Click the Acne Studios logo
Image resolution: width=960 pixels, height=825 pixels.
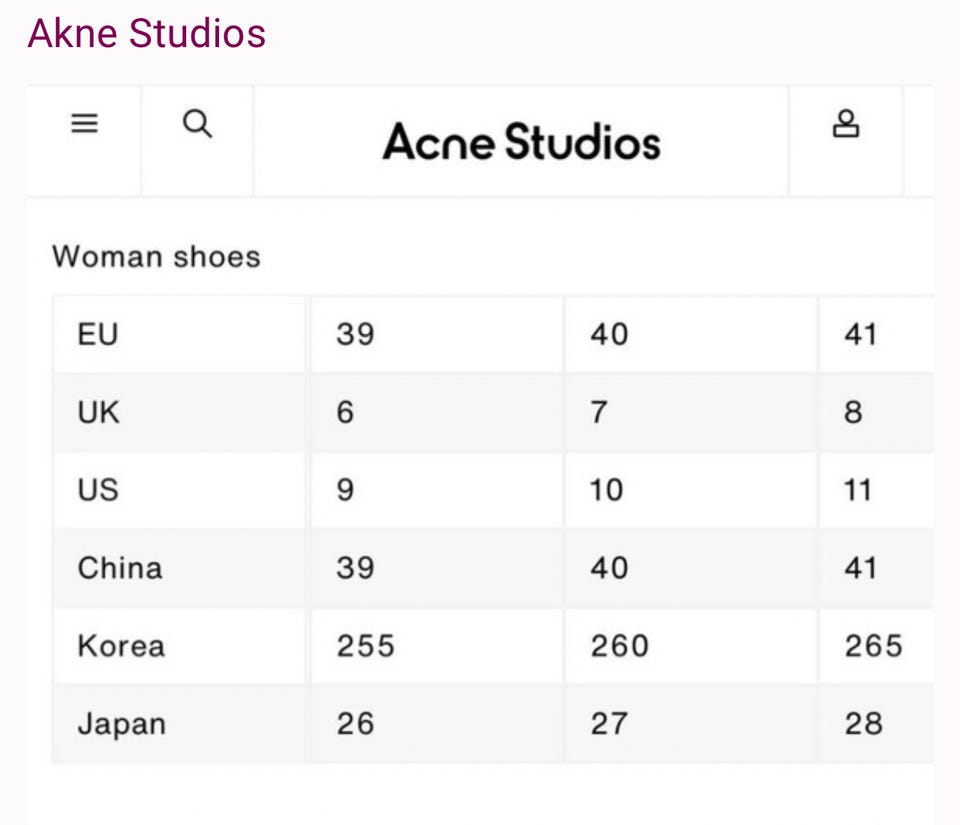pos(521,141)
